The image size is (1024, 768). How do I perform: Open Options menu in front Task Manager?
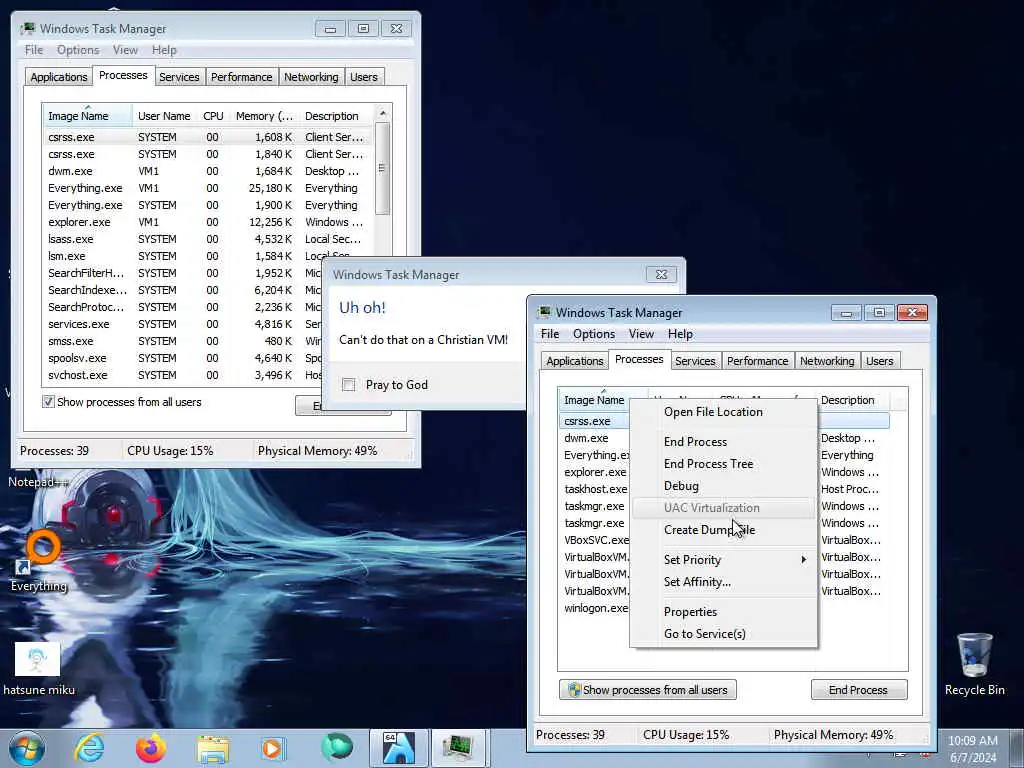pos(594,334)
